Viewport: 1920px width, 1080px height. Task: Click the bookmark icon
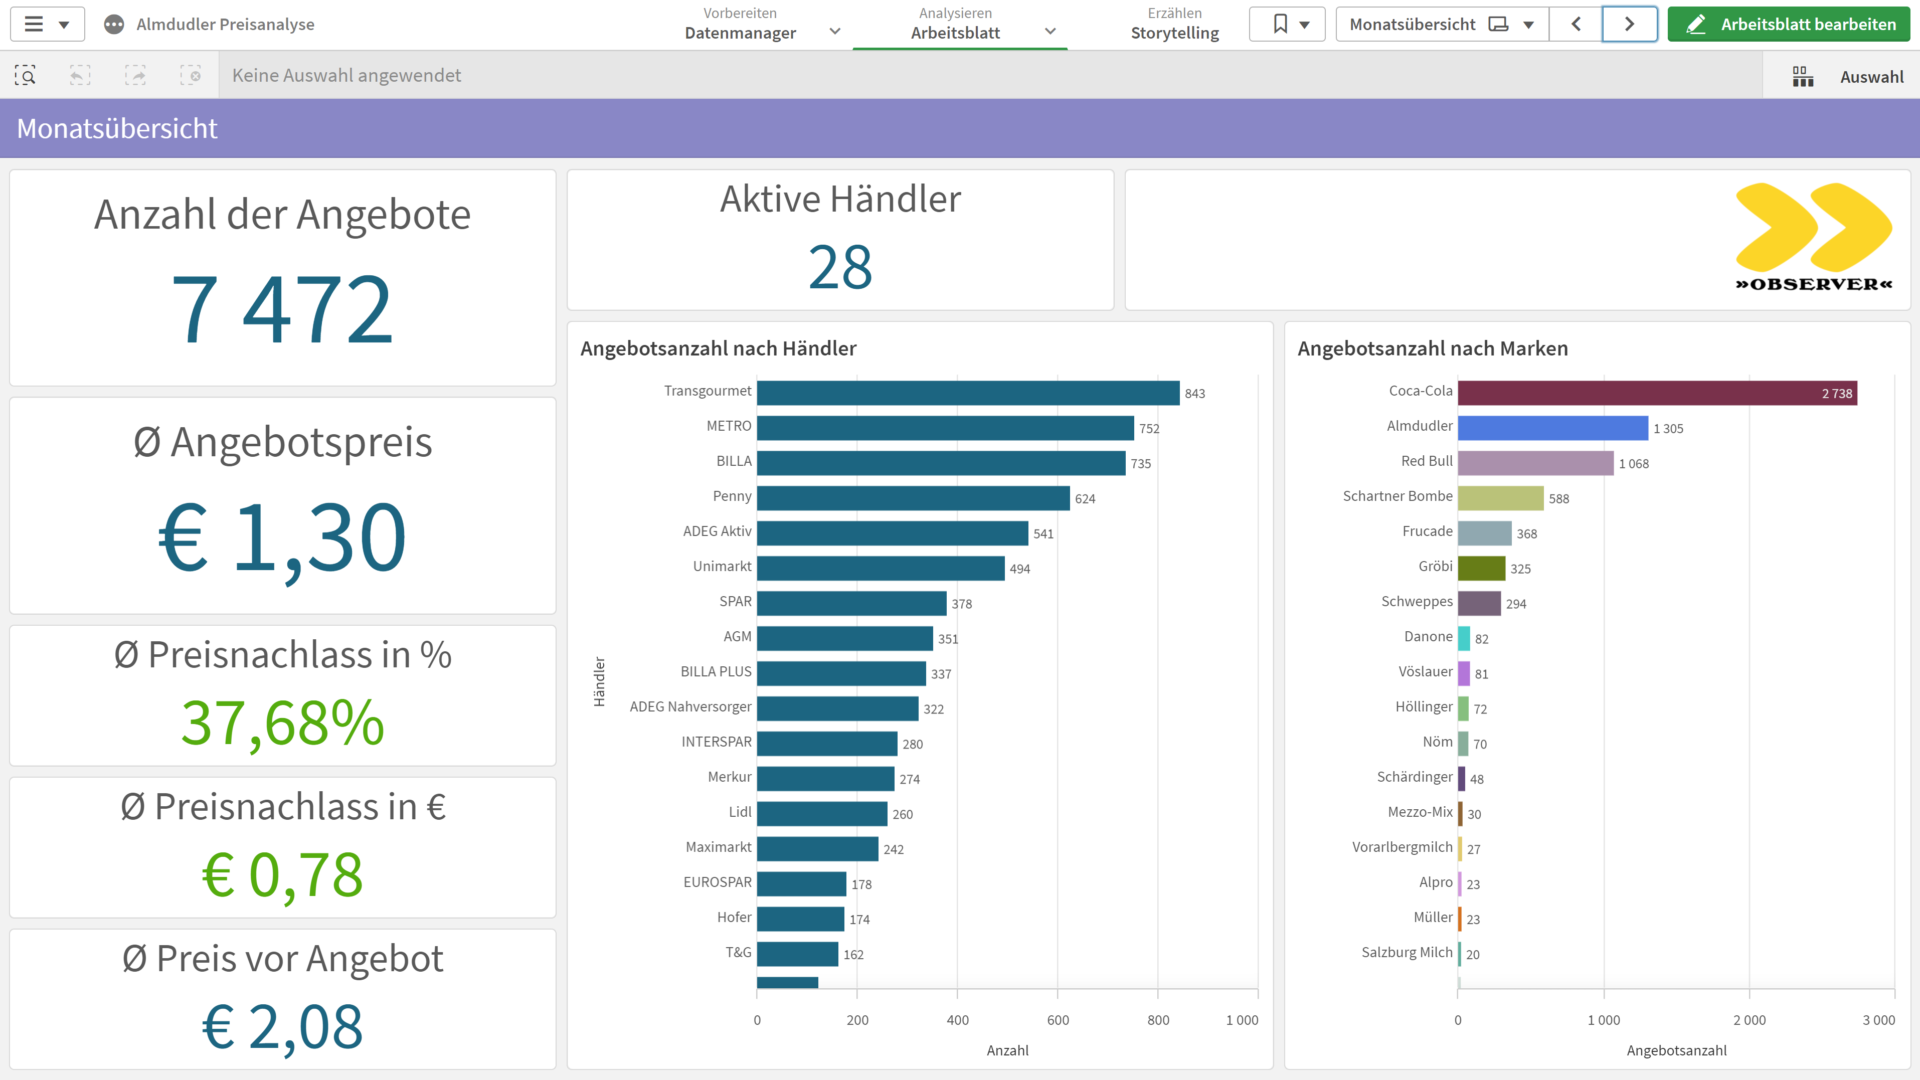pyautogui.click(x=1280, y=24)
